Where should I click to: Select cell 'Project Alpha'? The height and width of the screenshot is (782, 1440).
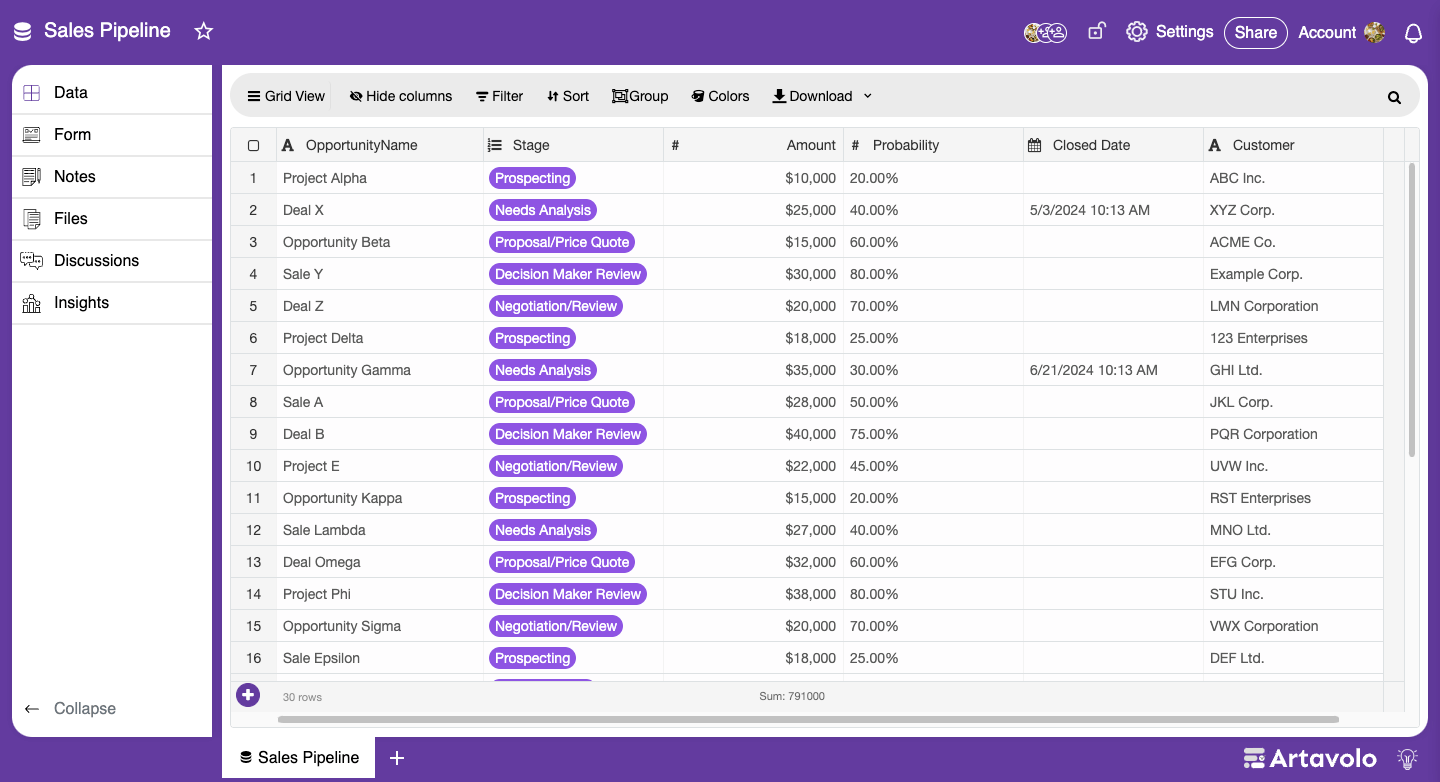[380, 178]
